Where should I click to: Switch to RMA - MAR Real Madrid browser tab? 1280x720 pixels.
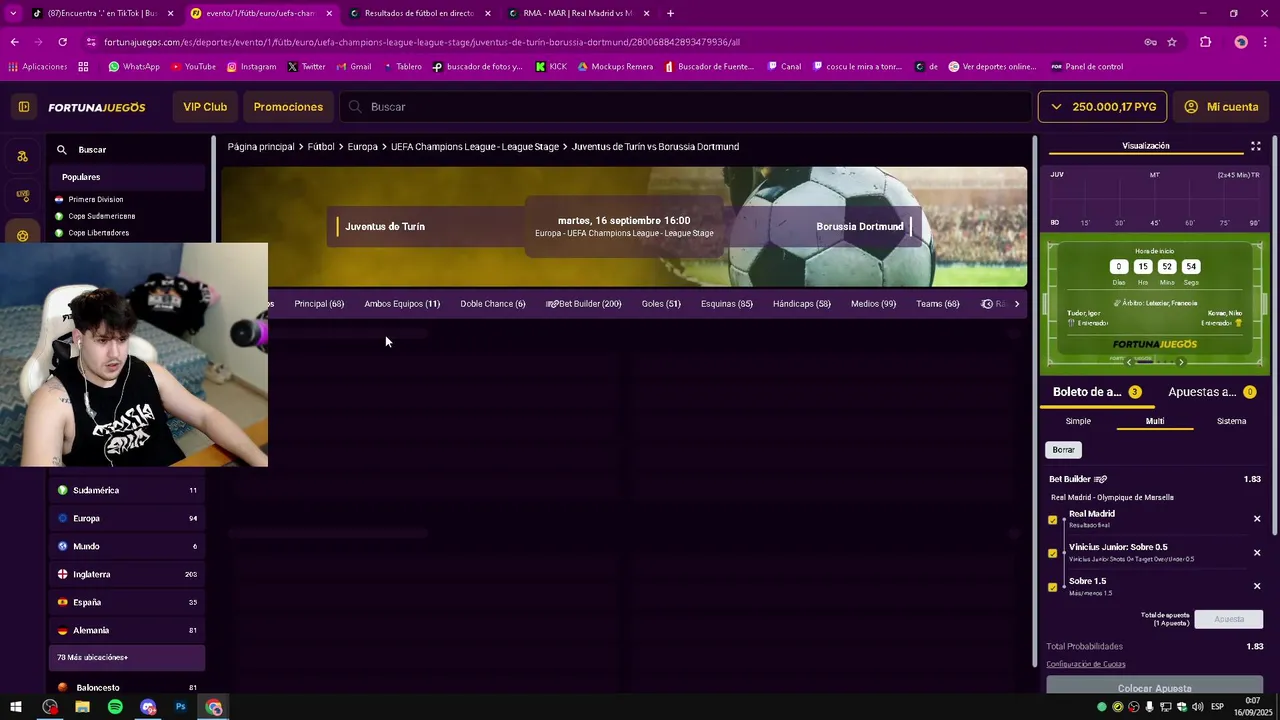point(578,13)
